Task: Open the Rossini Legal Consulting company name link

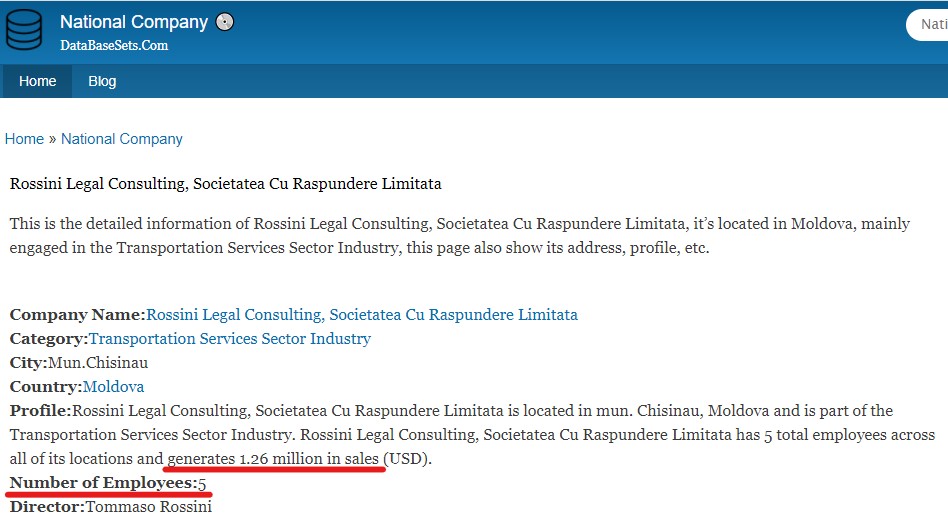Action: pyautogui.click(x=362, y=314)
